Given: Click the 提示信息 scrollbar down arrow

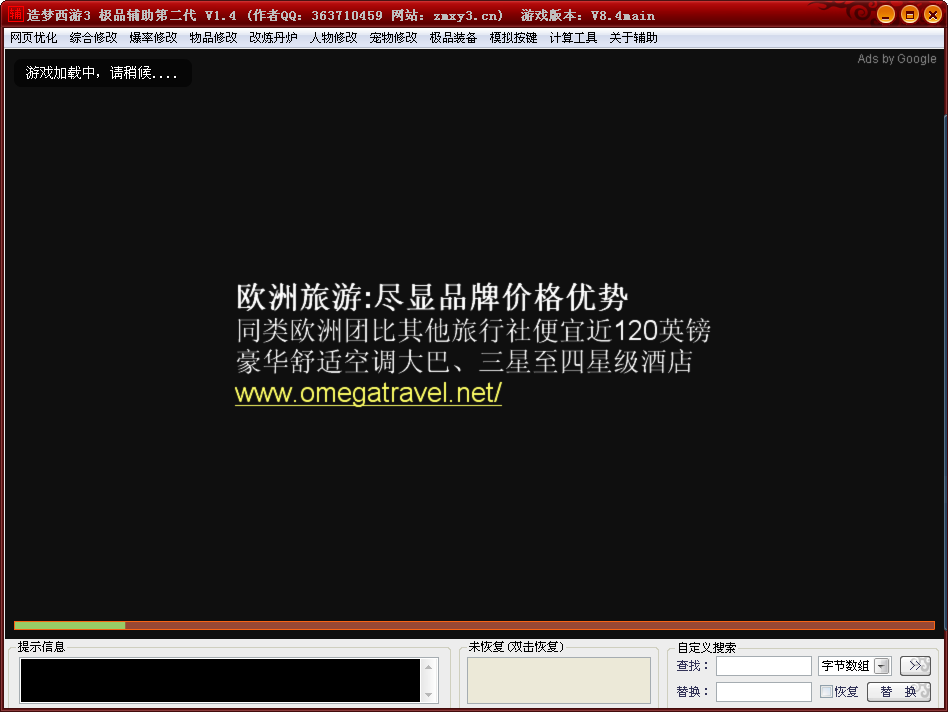Looking at the screenshot, I should point(429,695).
